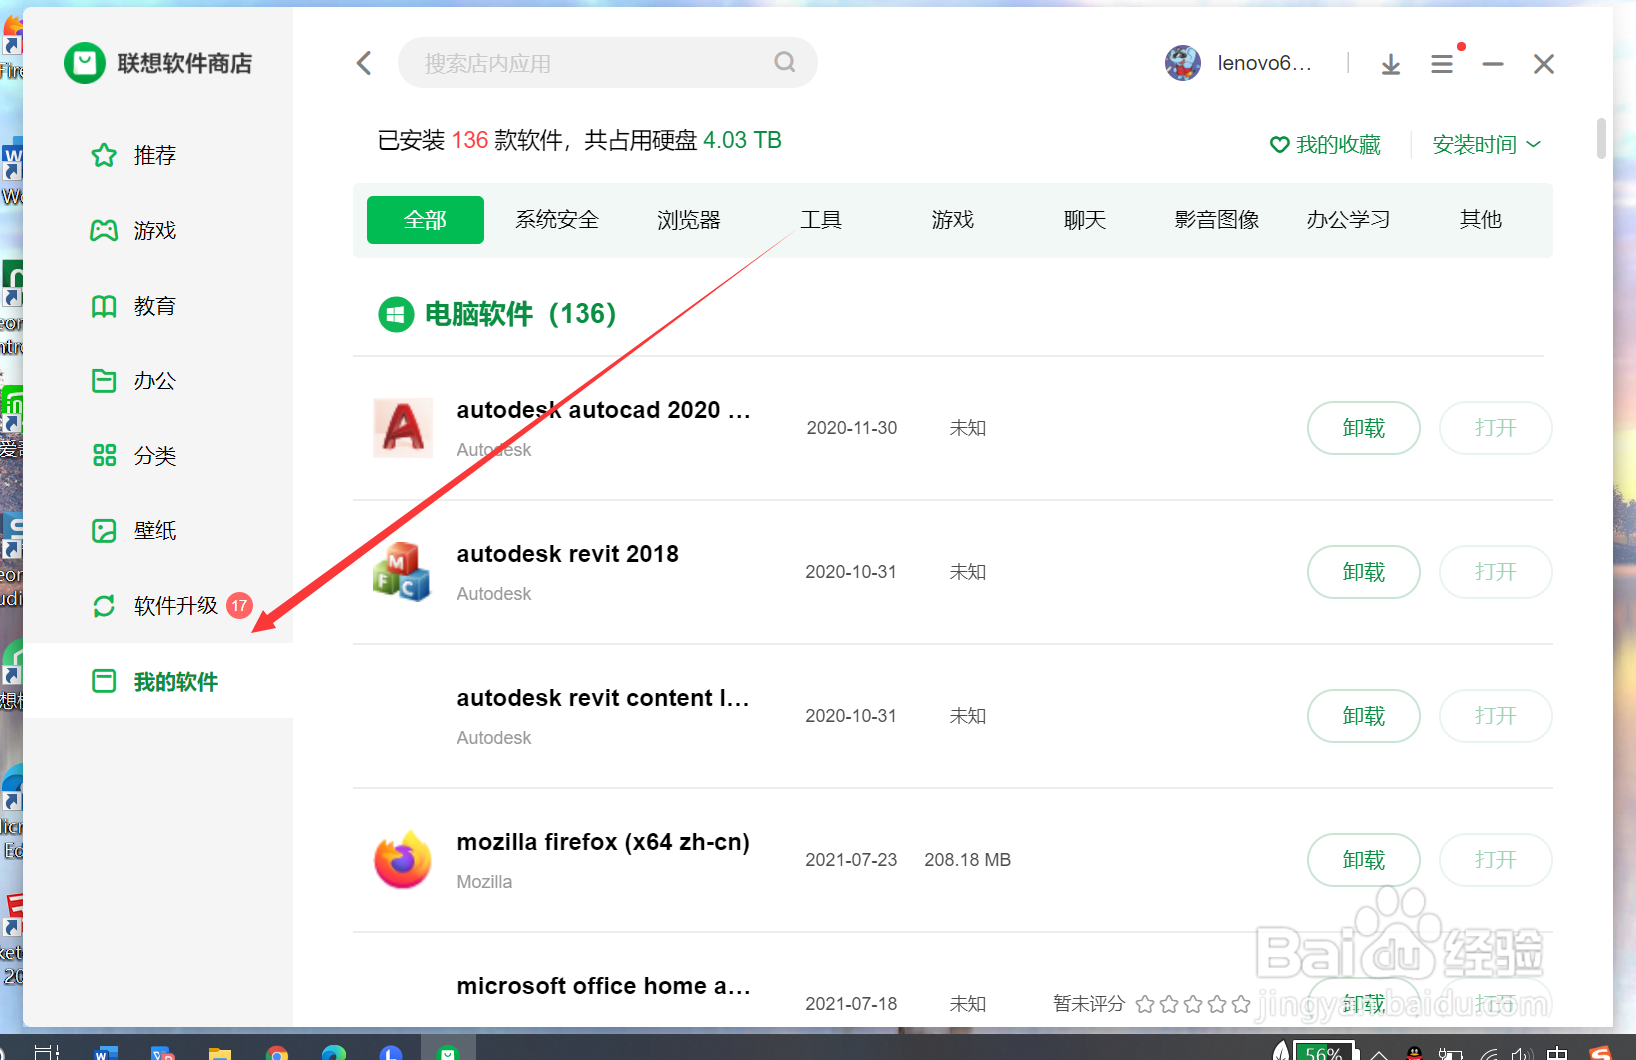Image resolution: width=1636 pixels, height=1060 pixels.
Task: Click the 2021-07-23 install date
Action: [x=851, y=860]
